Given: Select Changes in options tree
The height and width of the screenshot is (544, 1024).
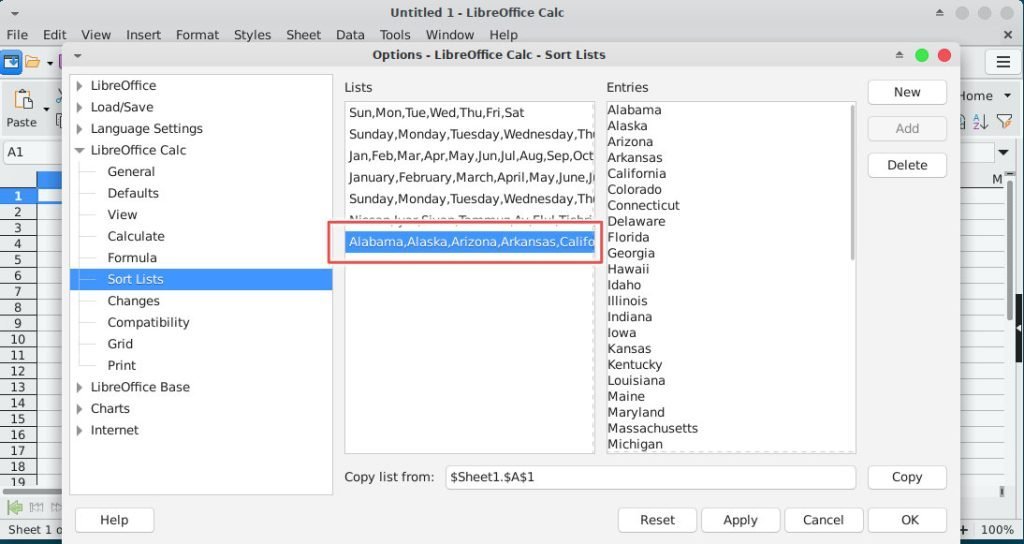Looking at the screenshot, I should tap(133, 301).
